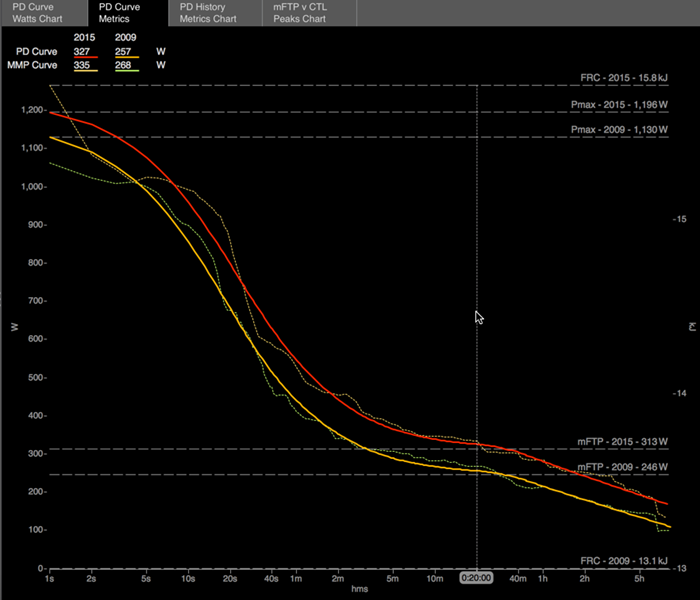Viewport: 700px width, 600px height.
Task: Click the 5h tick on time axis
Action: click(x=639, y=579)
